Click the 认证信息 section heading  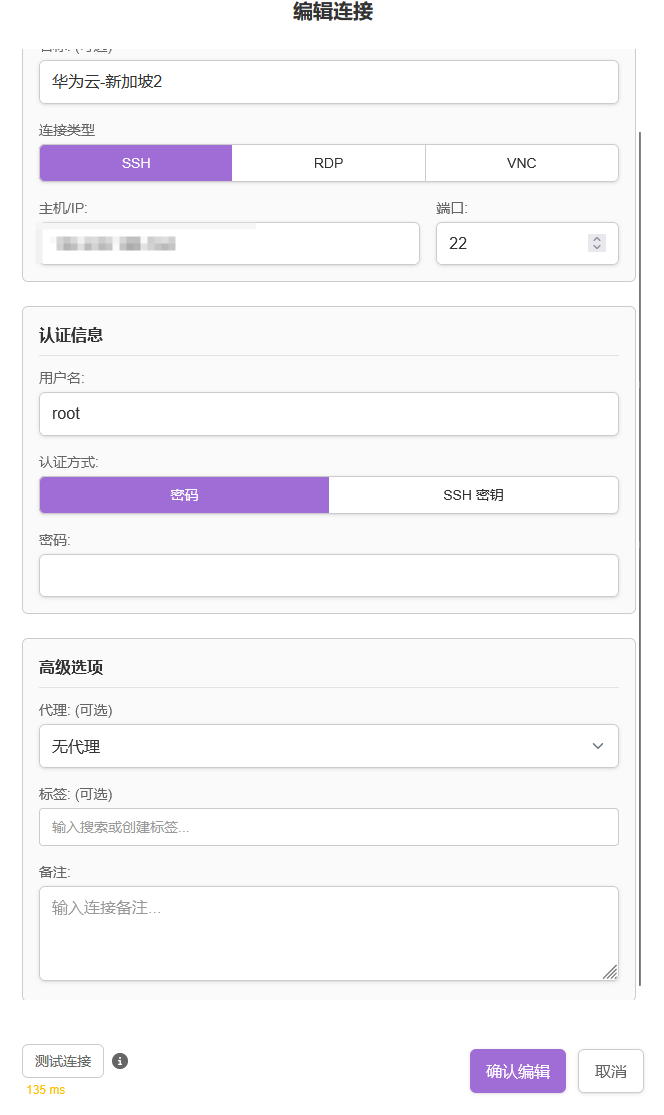point(71,335)
